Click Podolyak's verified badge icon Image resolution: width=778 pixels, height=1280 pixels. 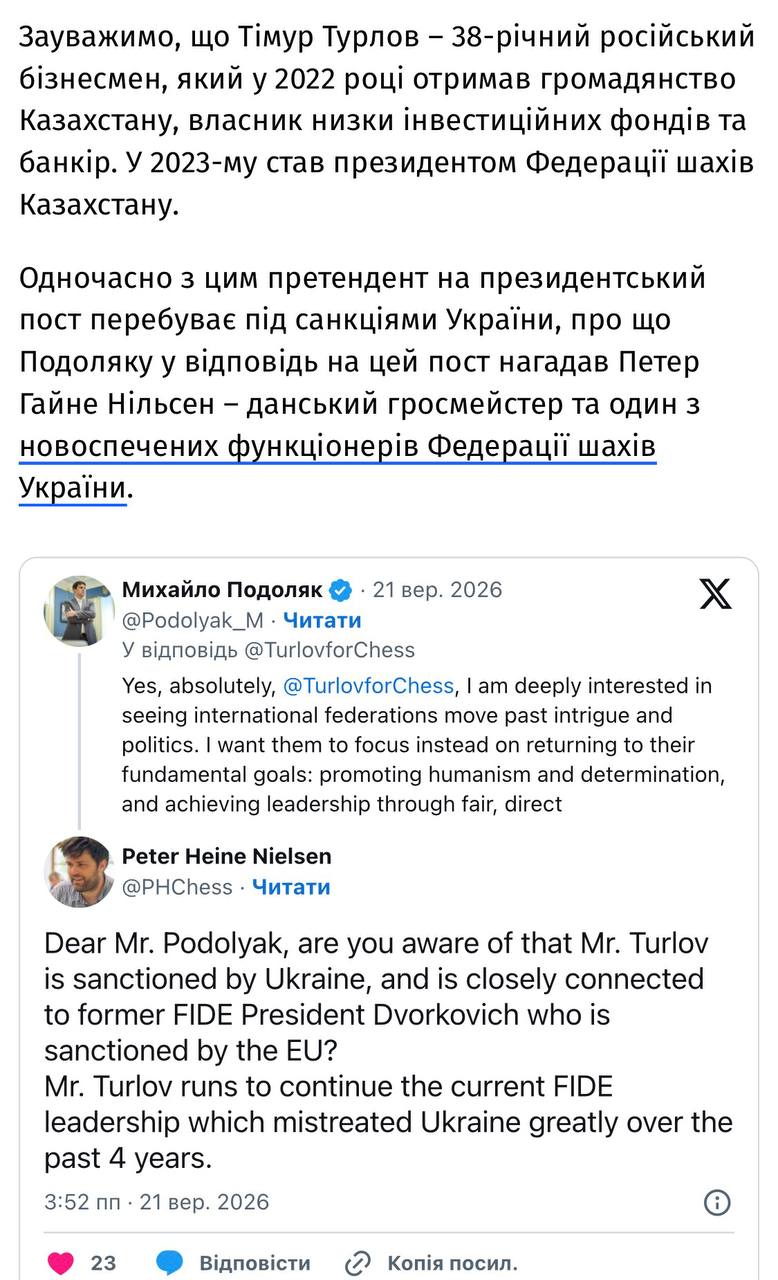tap(341, 590)
